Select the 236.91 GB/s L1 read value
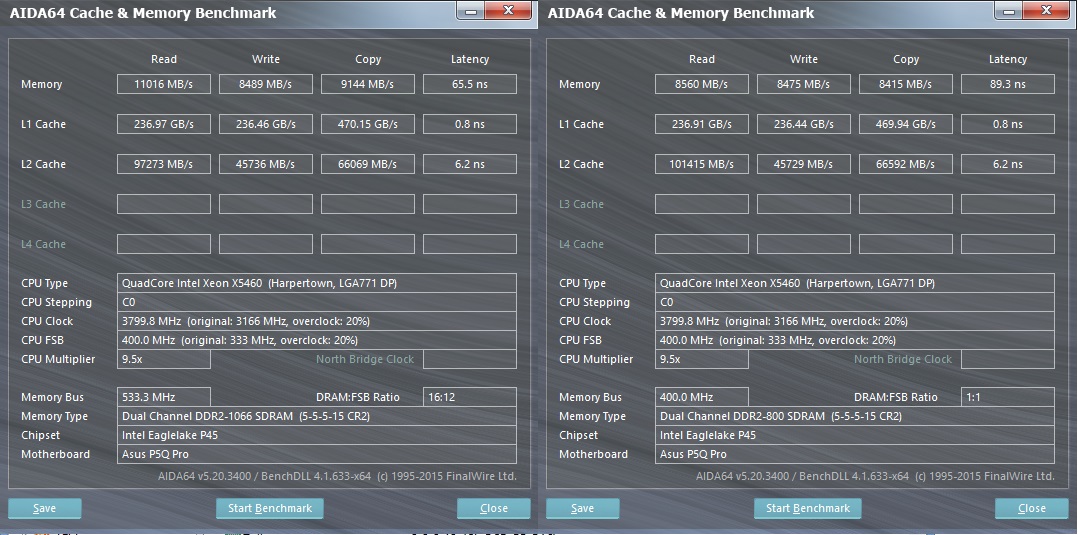Image resolution: width=1078 pixels, height=535 pixels. tap(702, 124)
